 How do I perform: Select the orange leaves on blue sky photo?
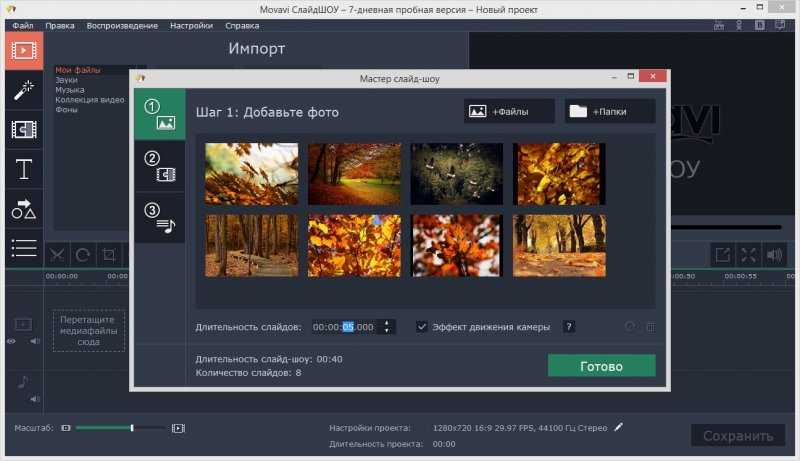coord(354,246)
